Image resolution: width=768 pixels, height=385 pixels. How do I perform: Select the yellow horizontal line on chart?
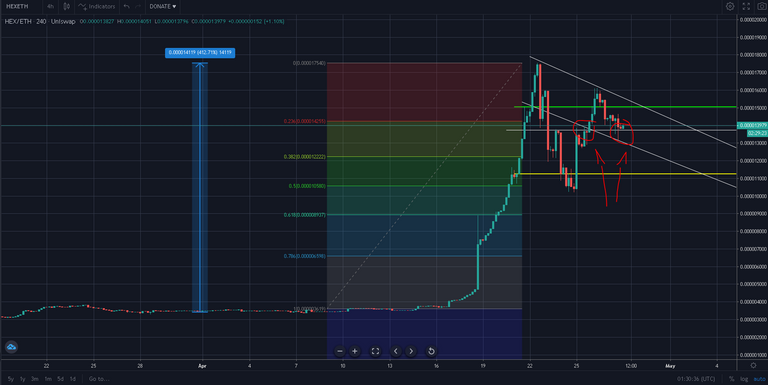click(625, 174)
